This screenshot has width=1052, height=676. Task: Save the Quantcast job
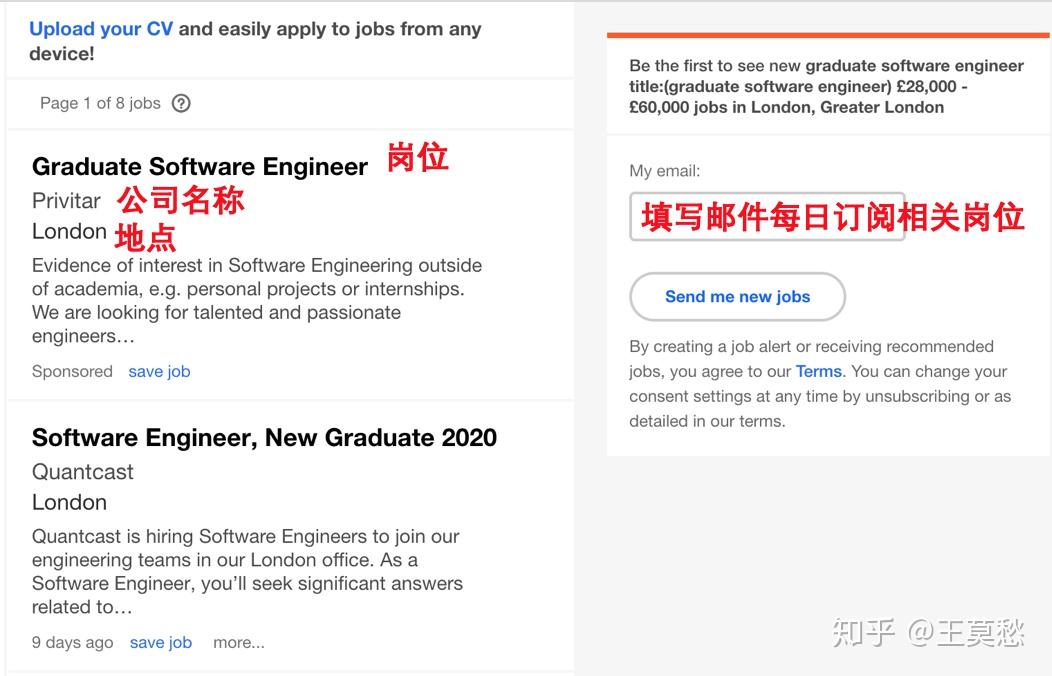(x=160, y=643)
